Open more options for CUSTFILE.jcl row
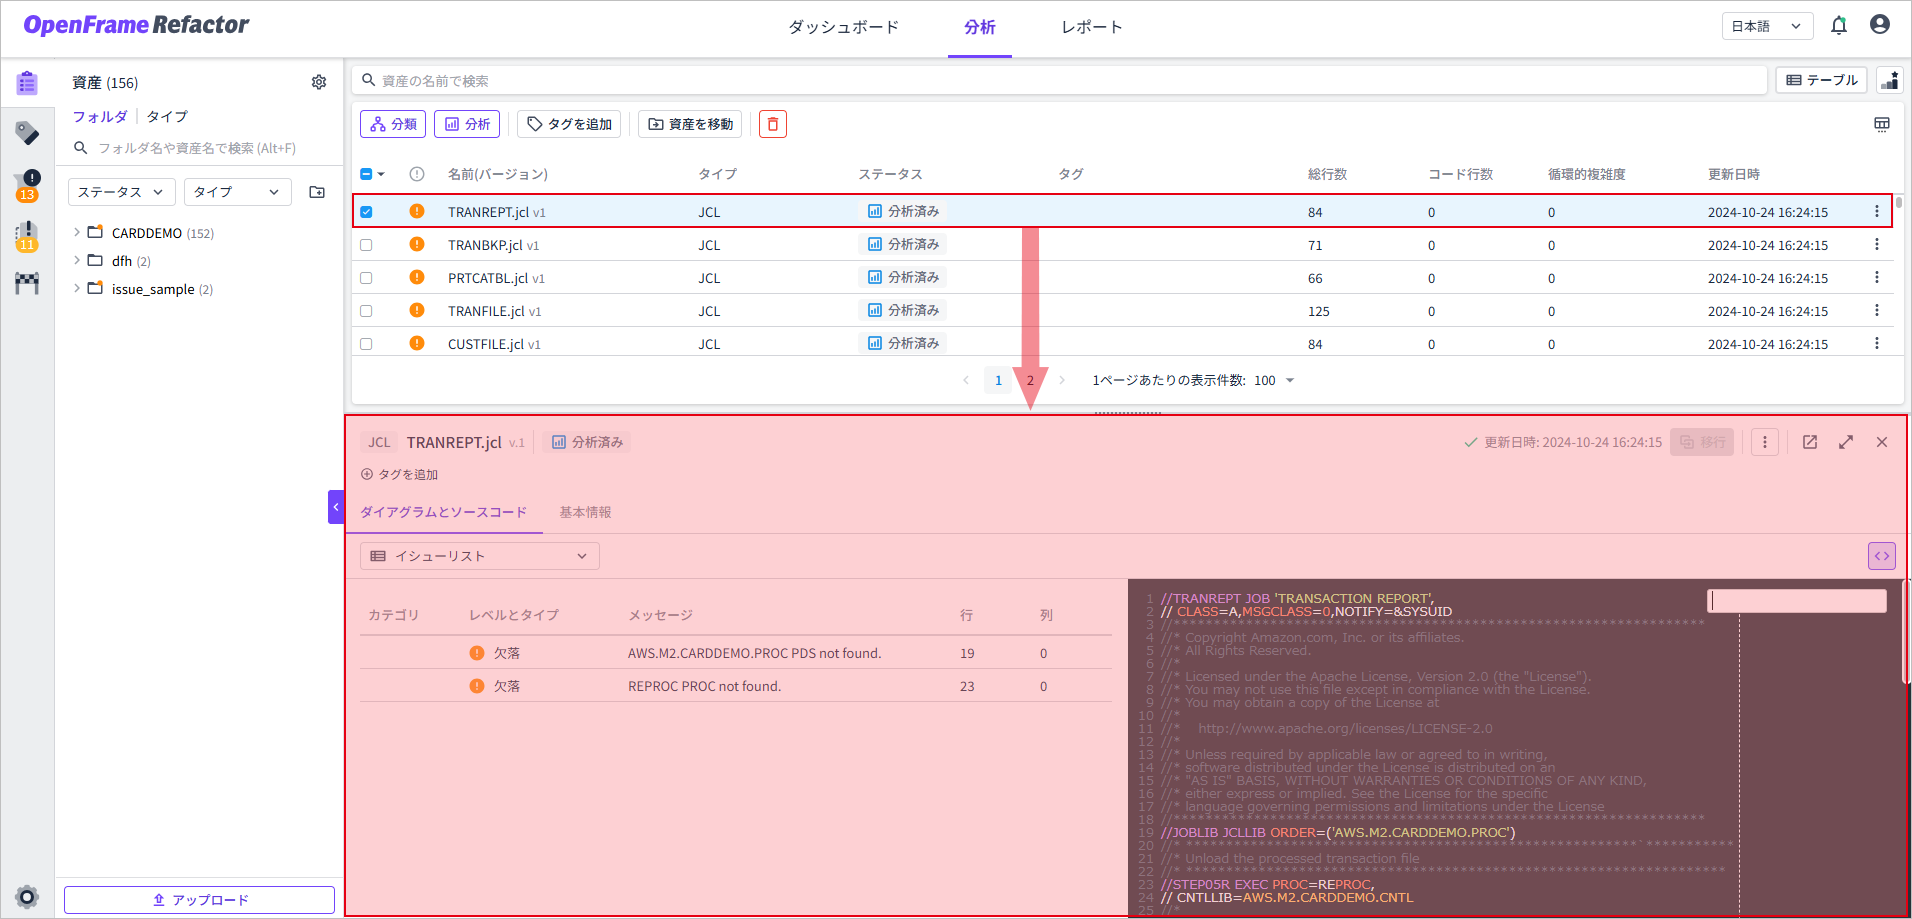Image resolution: width=1912 pixels, height=919 pixels. pyautogui.click(x=1877, y=343)
